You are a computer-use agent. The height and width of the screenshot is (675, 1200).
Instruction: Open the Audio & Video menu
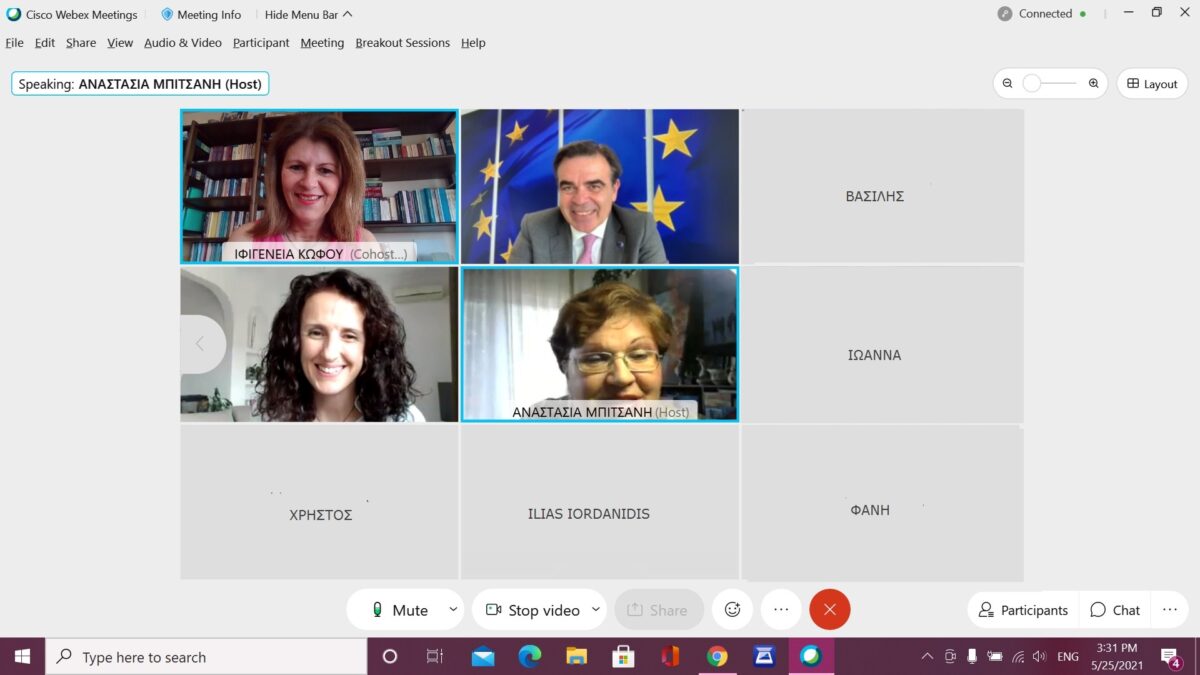182,43
